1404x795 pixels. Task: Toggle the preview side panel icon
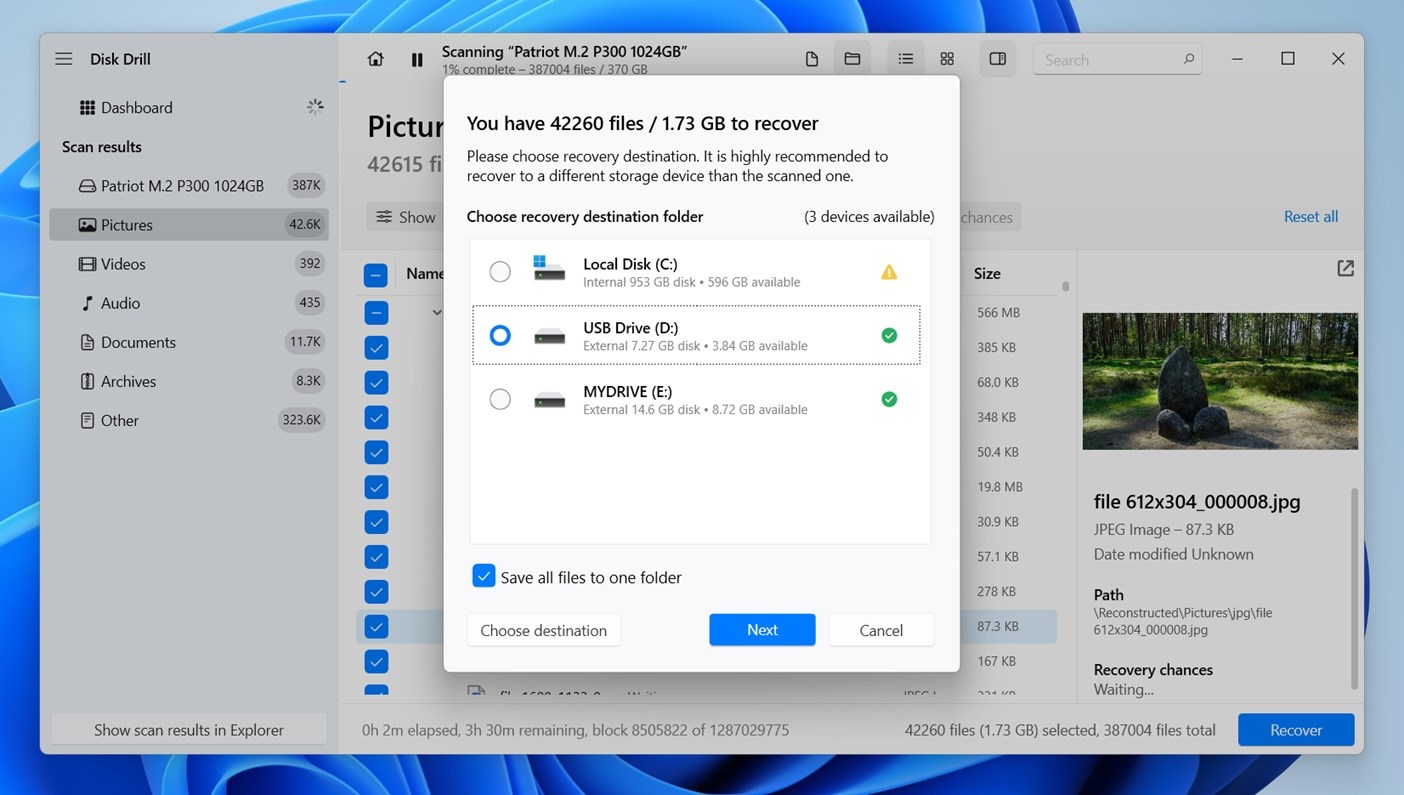tap(997, 59)
